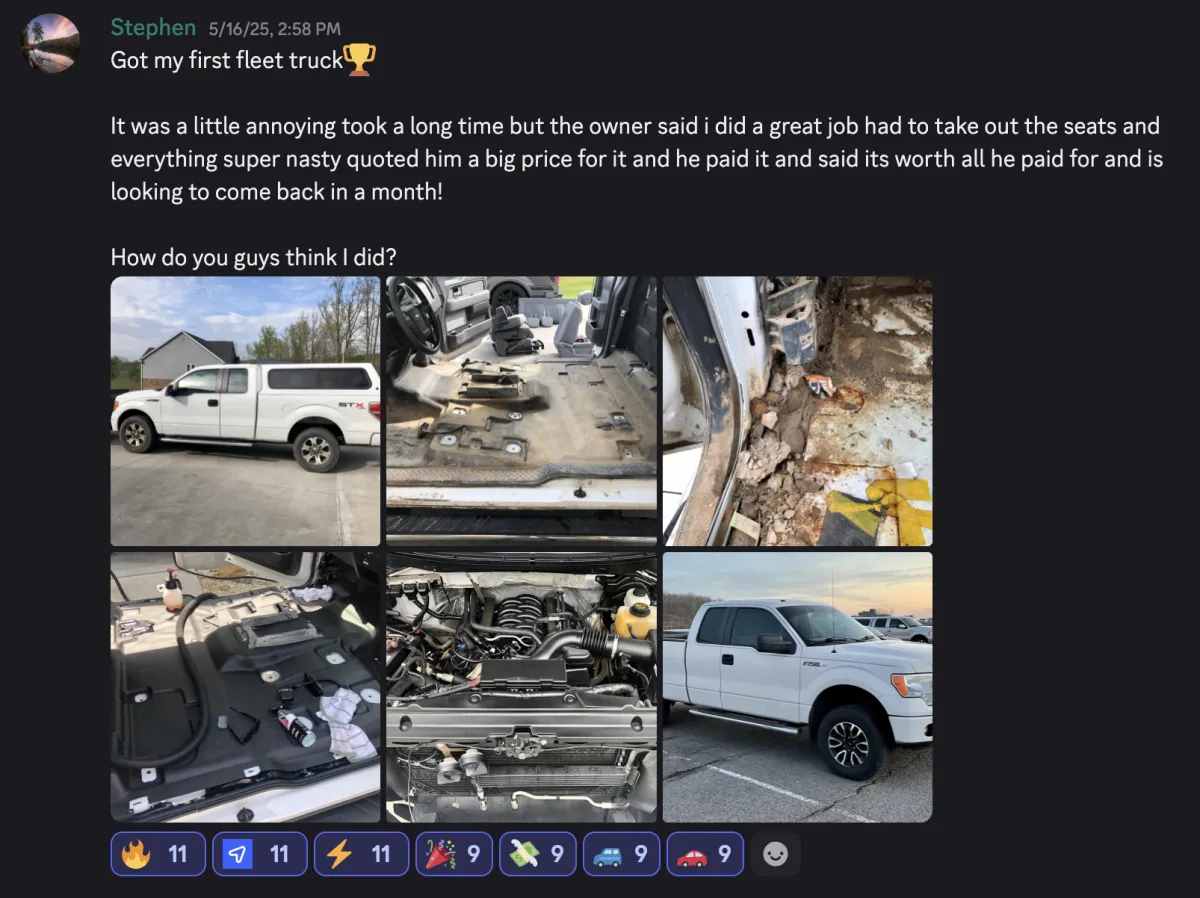Open the cleaned black floor liner photo

pyautogui.click(x=245, y=687)
